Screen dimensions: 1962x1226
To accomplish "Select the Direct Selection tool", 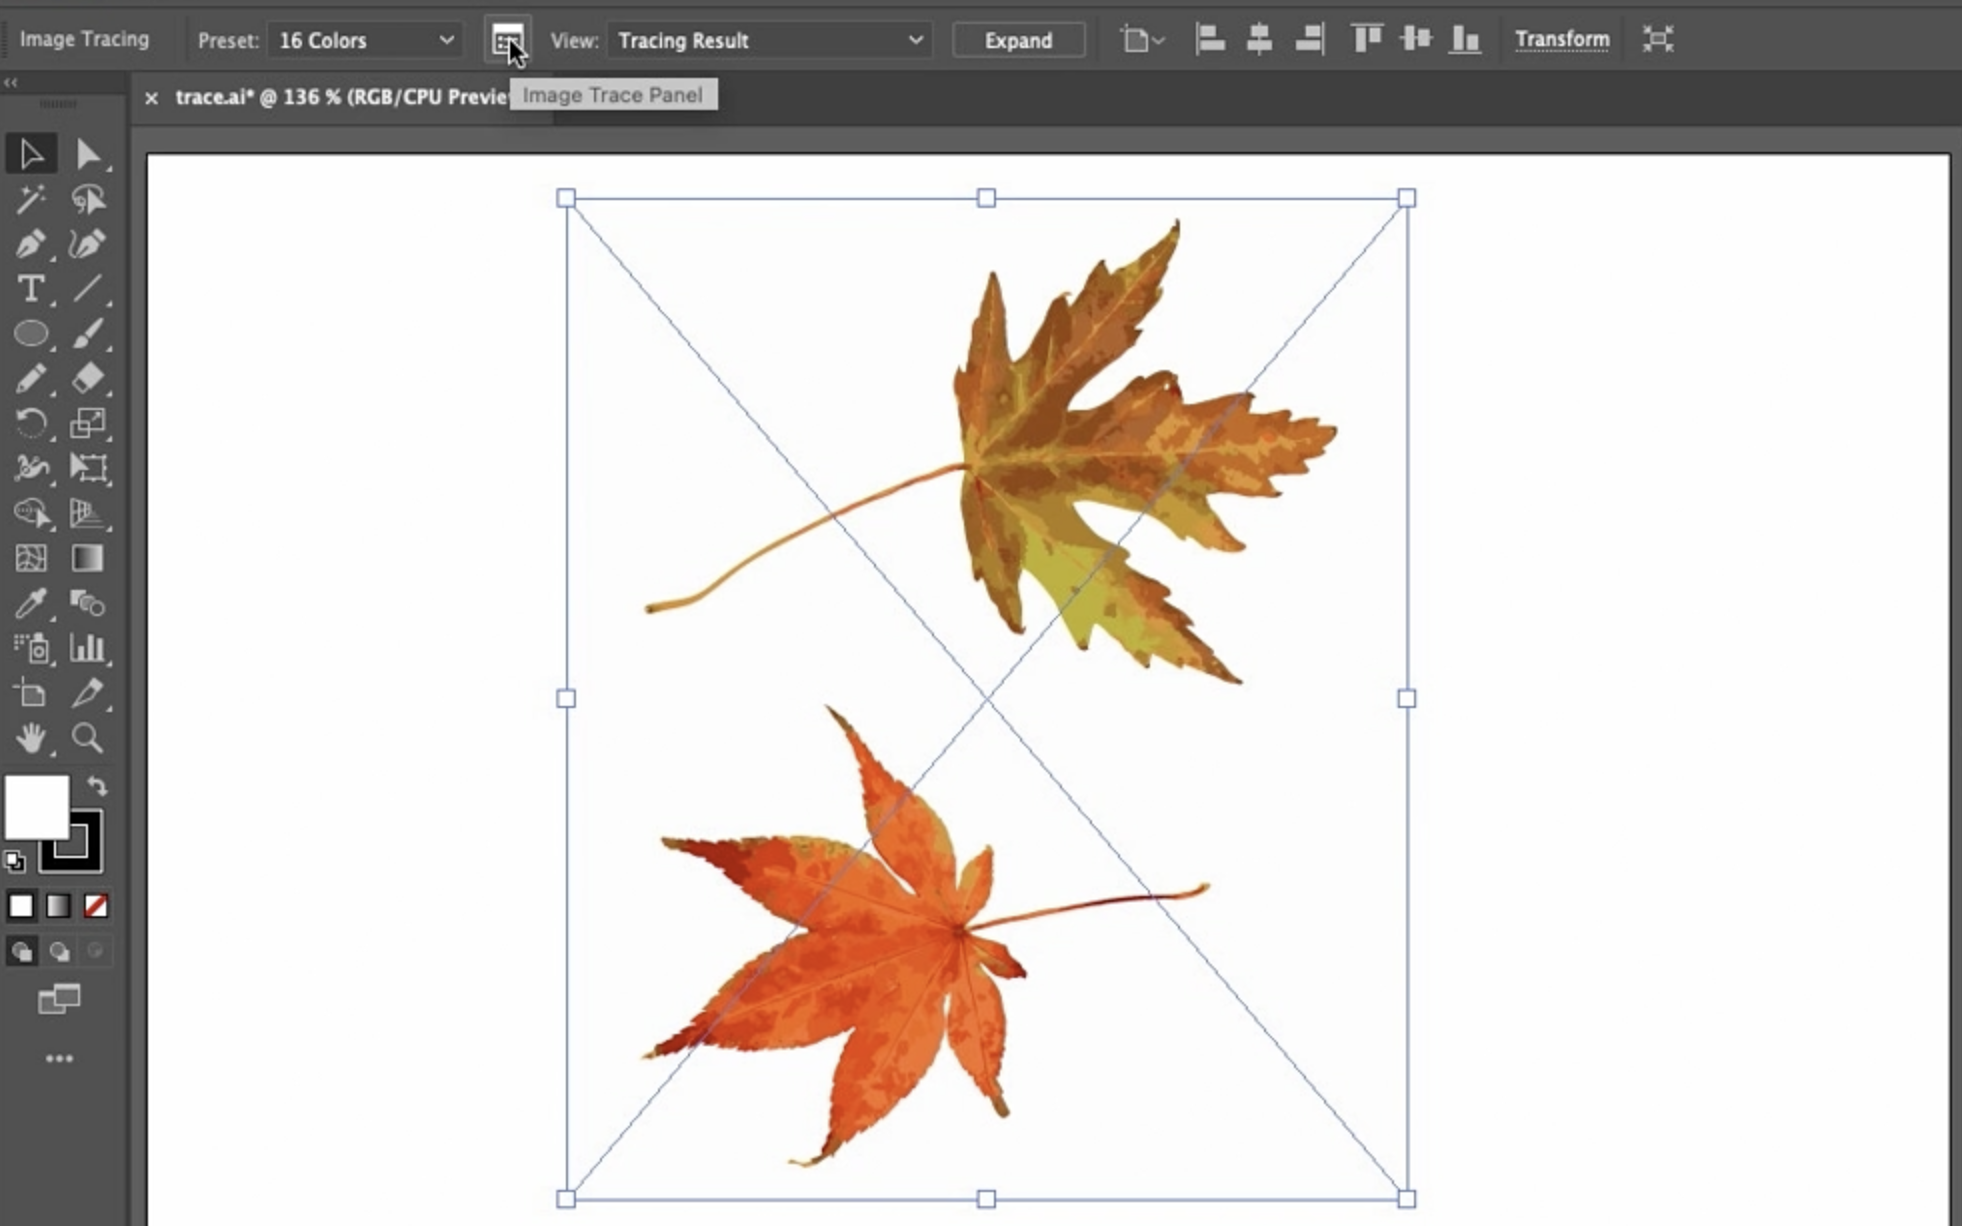I will (88, 154).
